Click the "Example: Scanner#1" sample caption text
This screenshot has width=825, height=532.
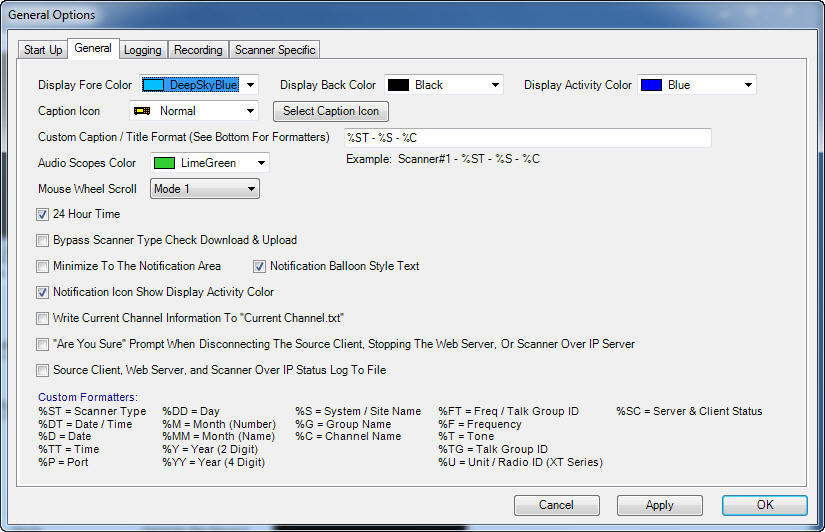click(443, 159)
